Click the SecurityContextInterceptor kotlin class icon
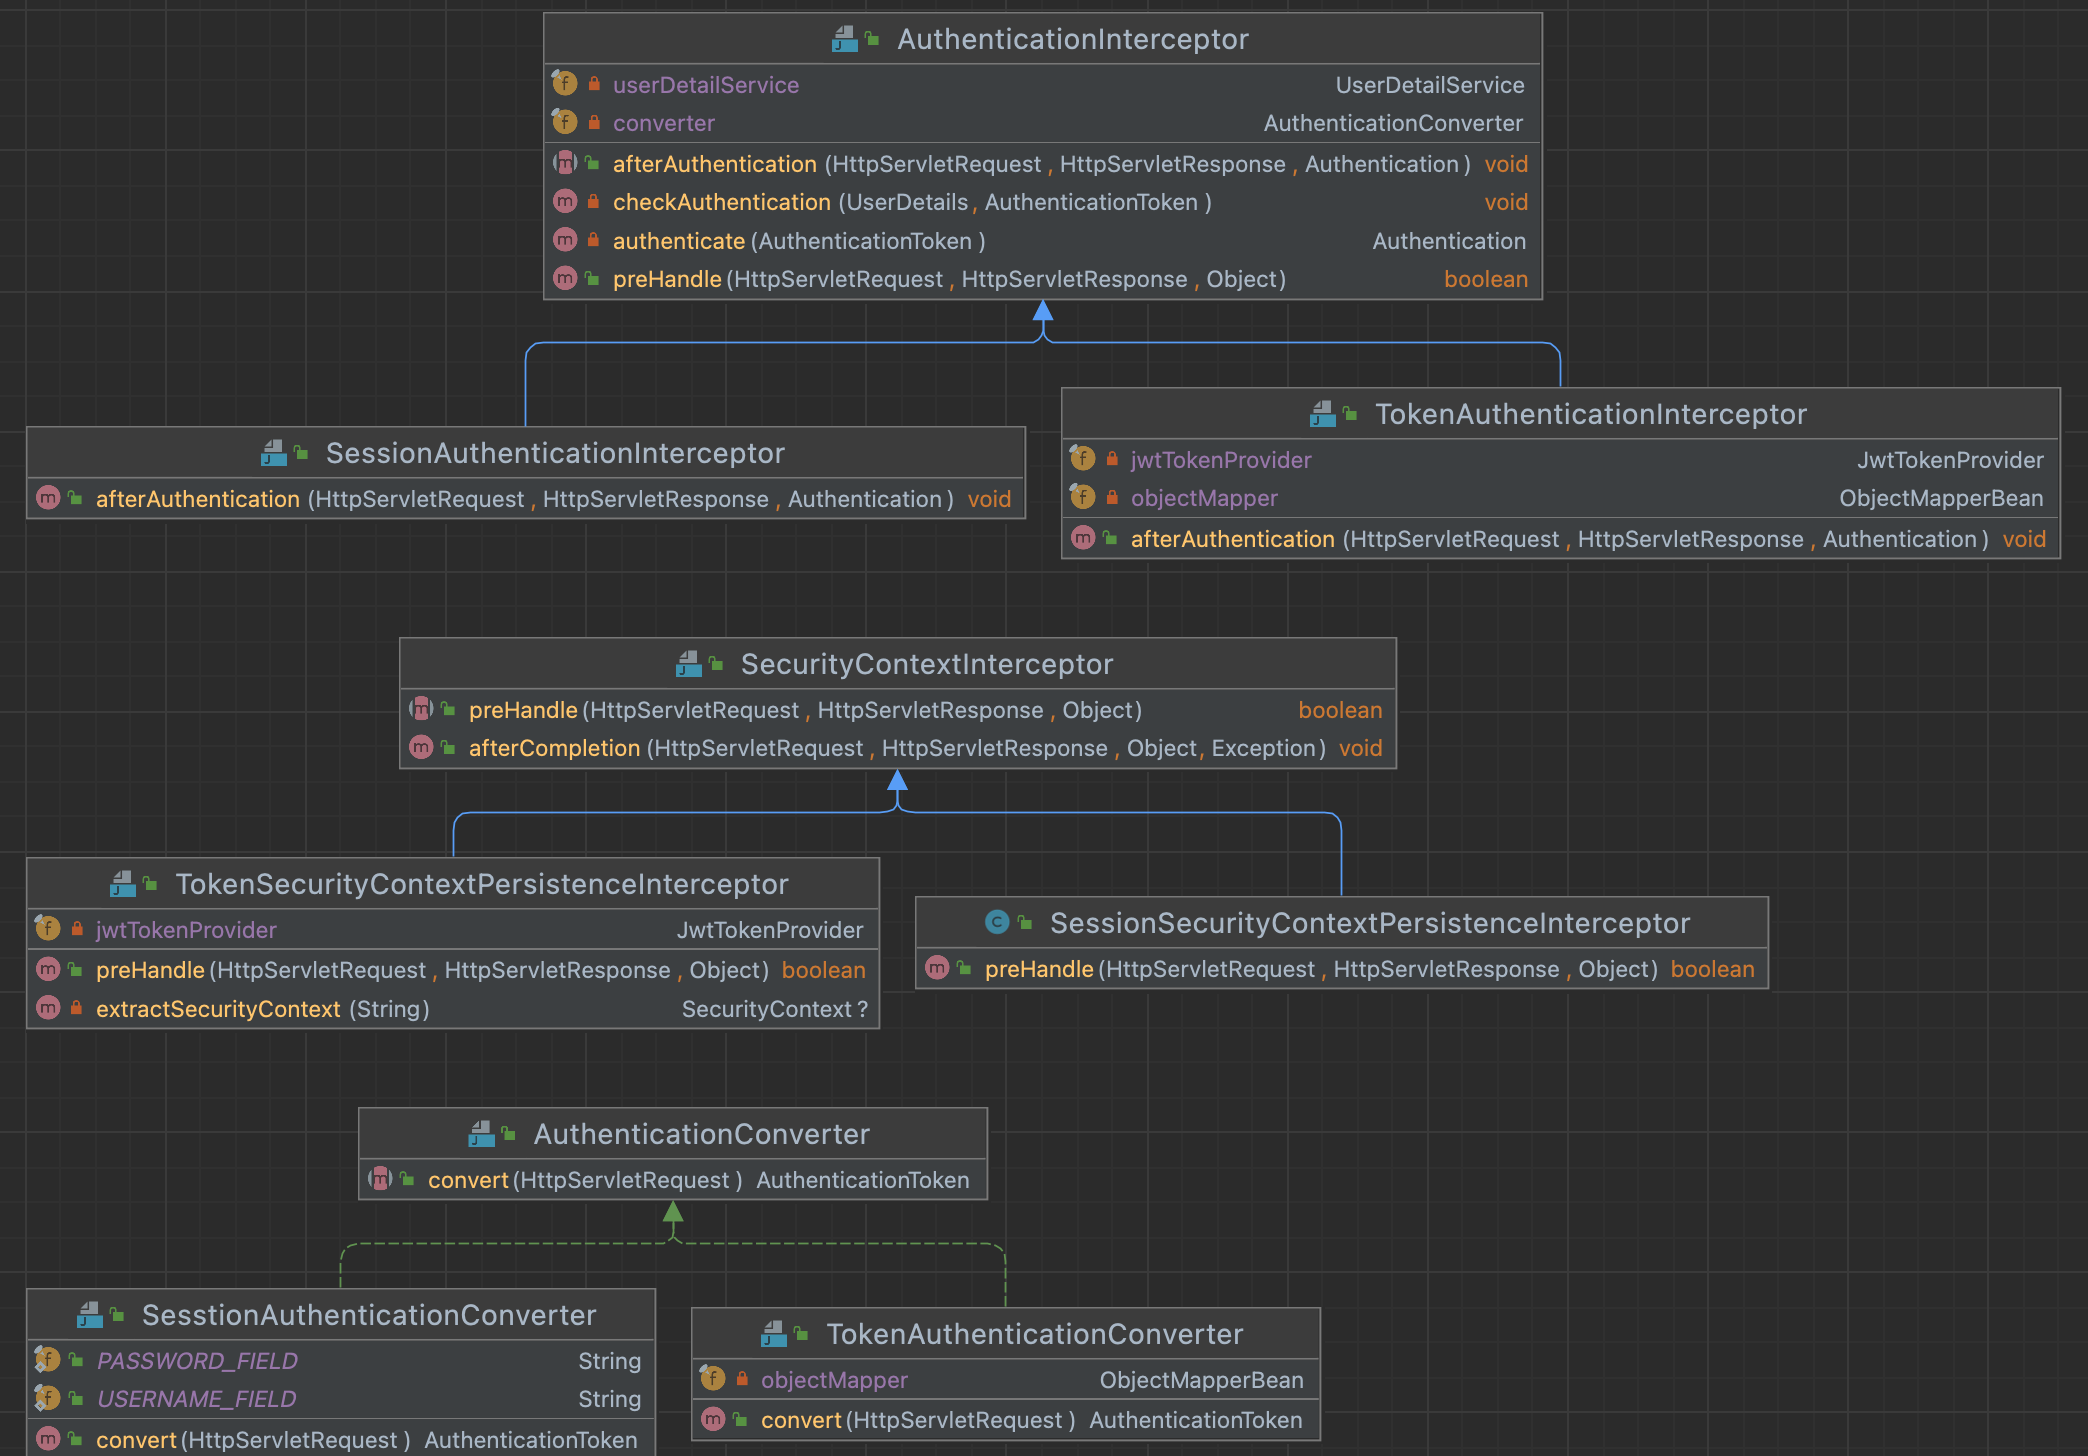This screenshot has height=1456, width=2088. tap(689, 664)
